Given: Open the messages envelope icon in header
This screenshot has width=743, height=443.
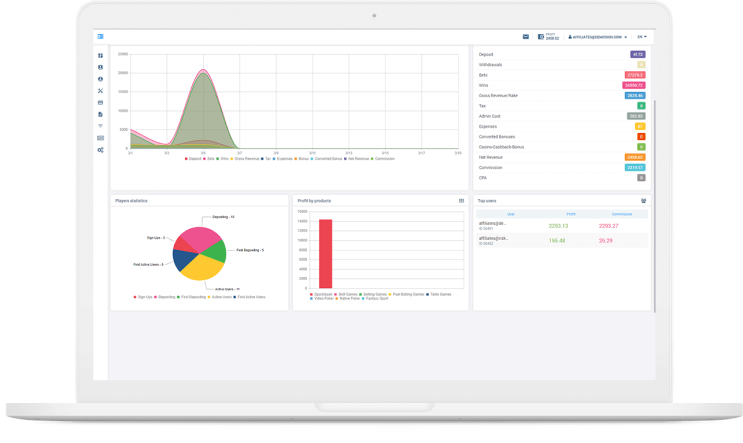Looking at the screenshot, I should tap(526, 36).
